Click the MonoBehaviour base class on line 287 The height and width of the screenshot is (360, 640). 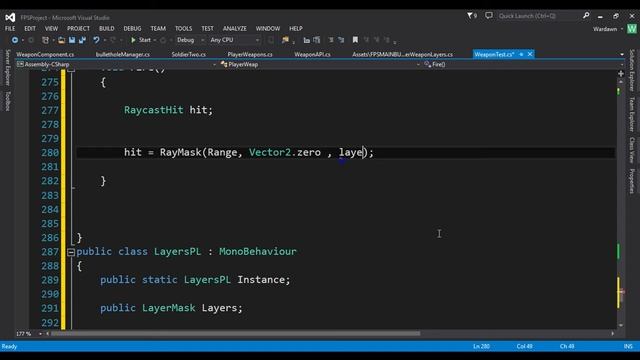tap(258, 251)
